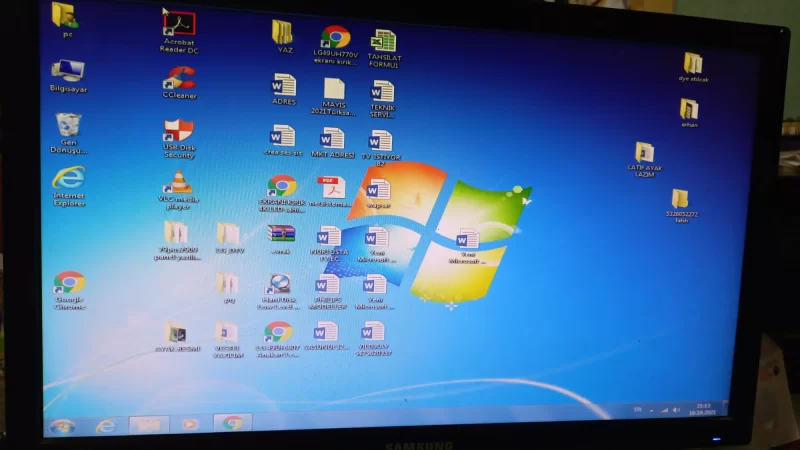The image size is (800, 450).
Task: Open the crea ses sis document
Action: (x=283, y=140)
